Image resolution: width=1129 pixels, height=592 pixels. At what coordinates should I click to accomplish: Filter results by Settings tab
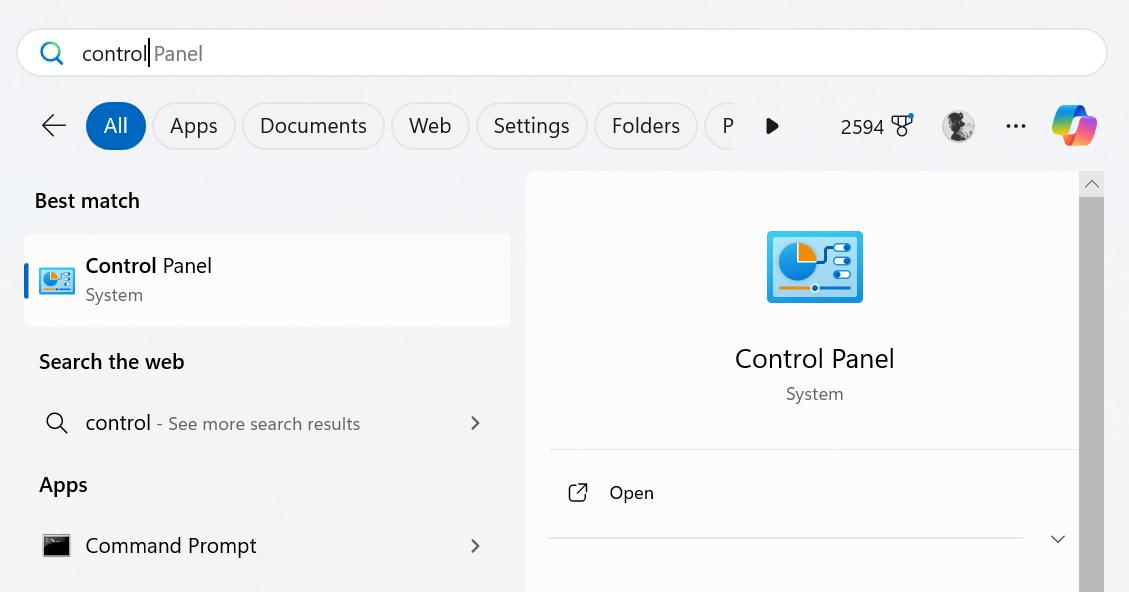pos(531,126)
